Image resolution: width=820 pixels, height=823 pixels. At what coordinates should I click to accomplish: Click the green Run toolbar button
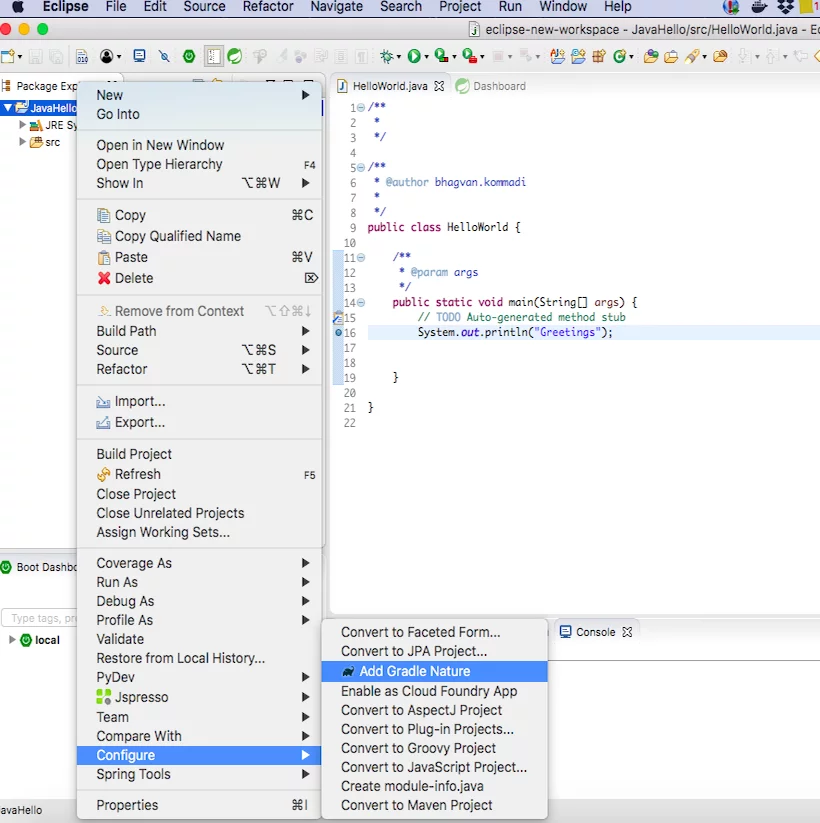[414, 56]
